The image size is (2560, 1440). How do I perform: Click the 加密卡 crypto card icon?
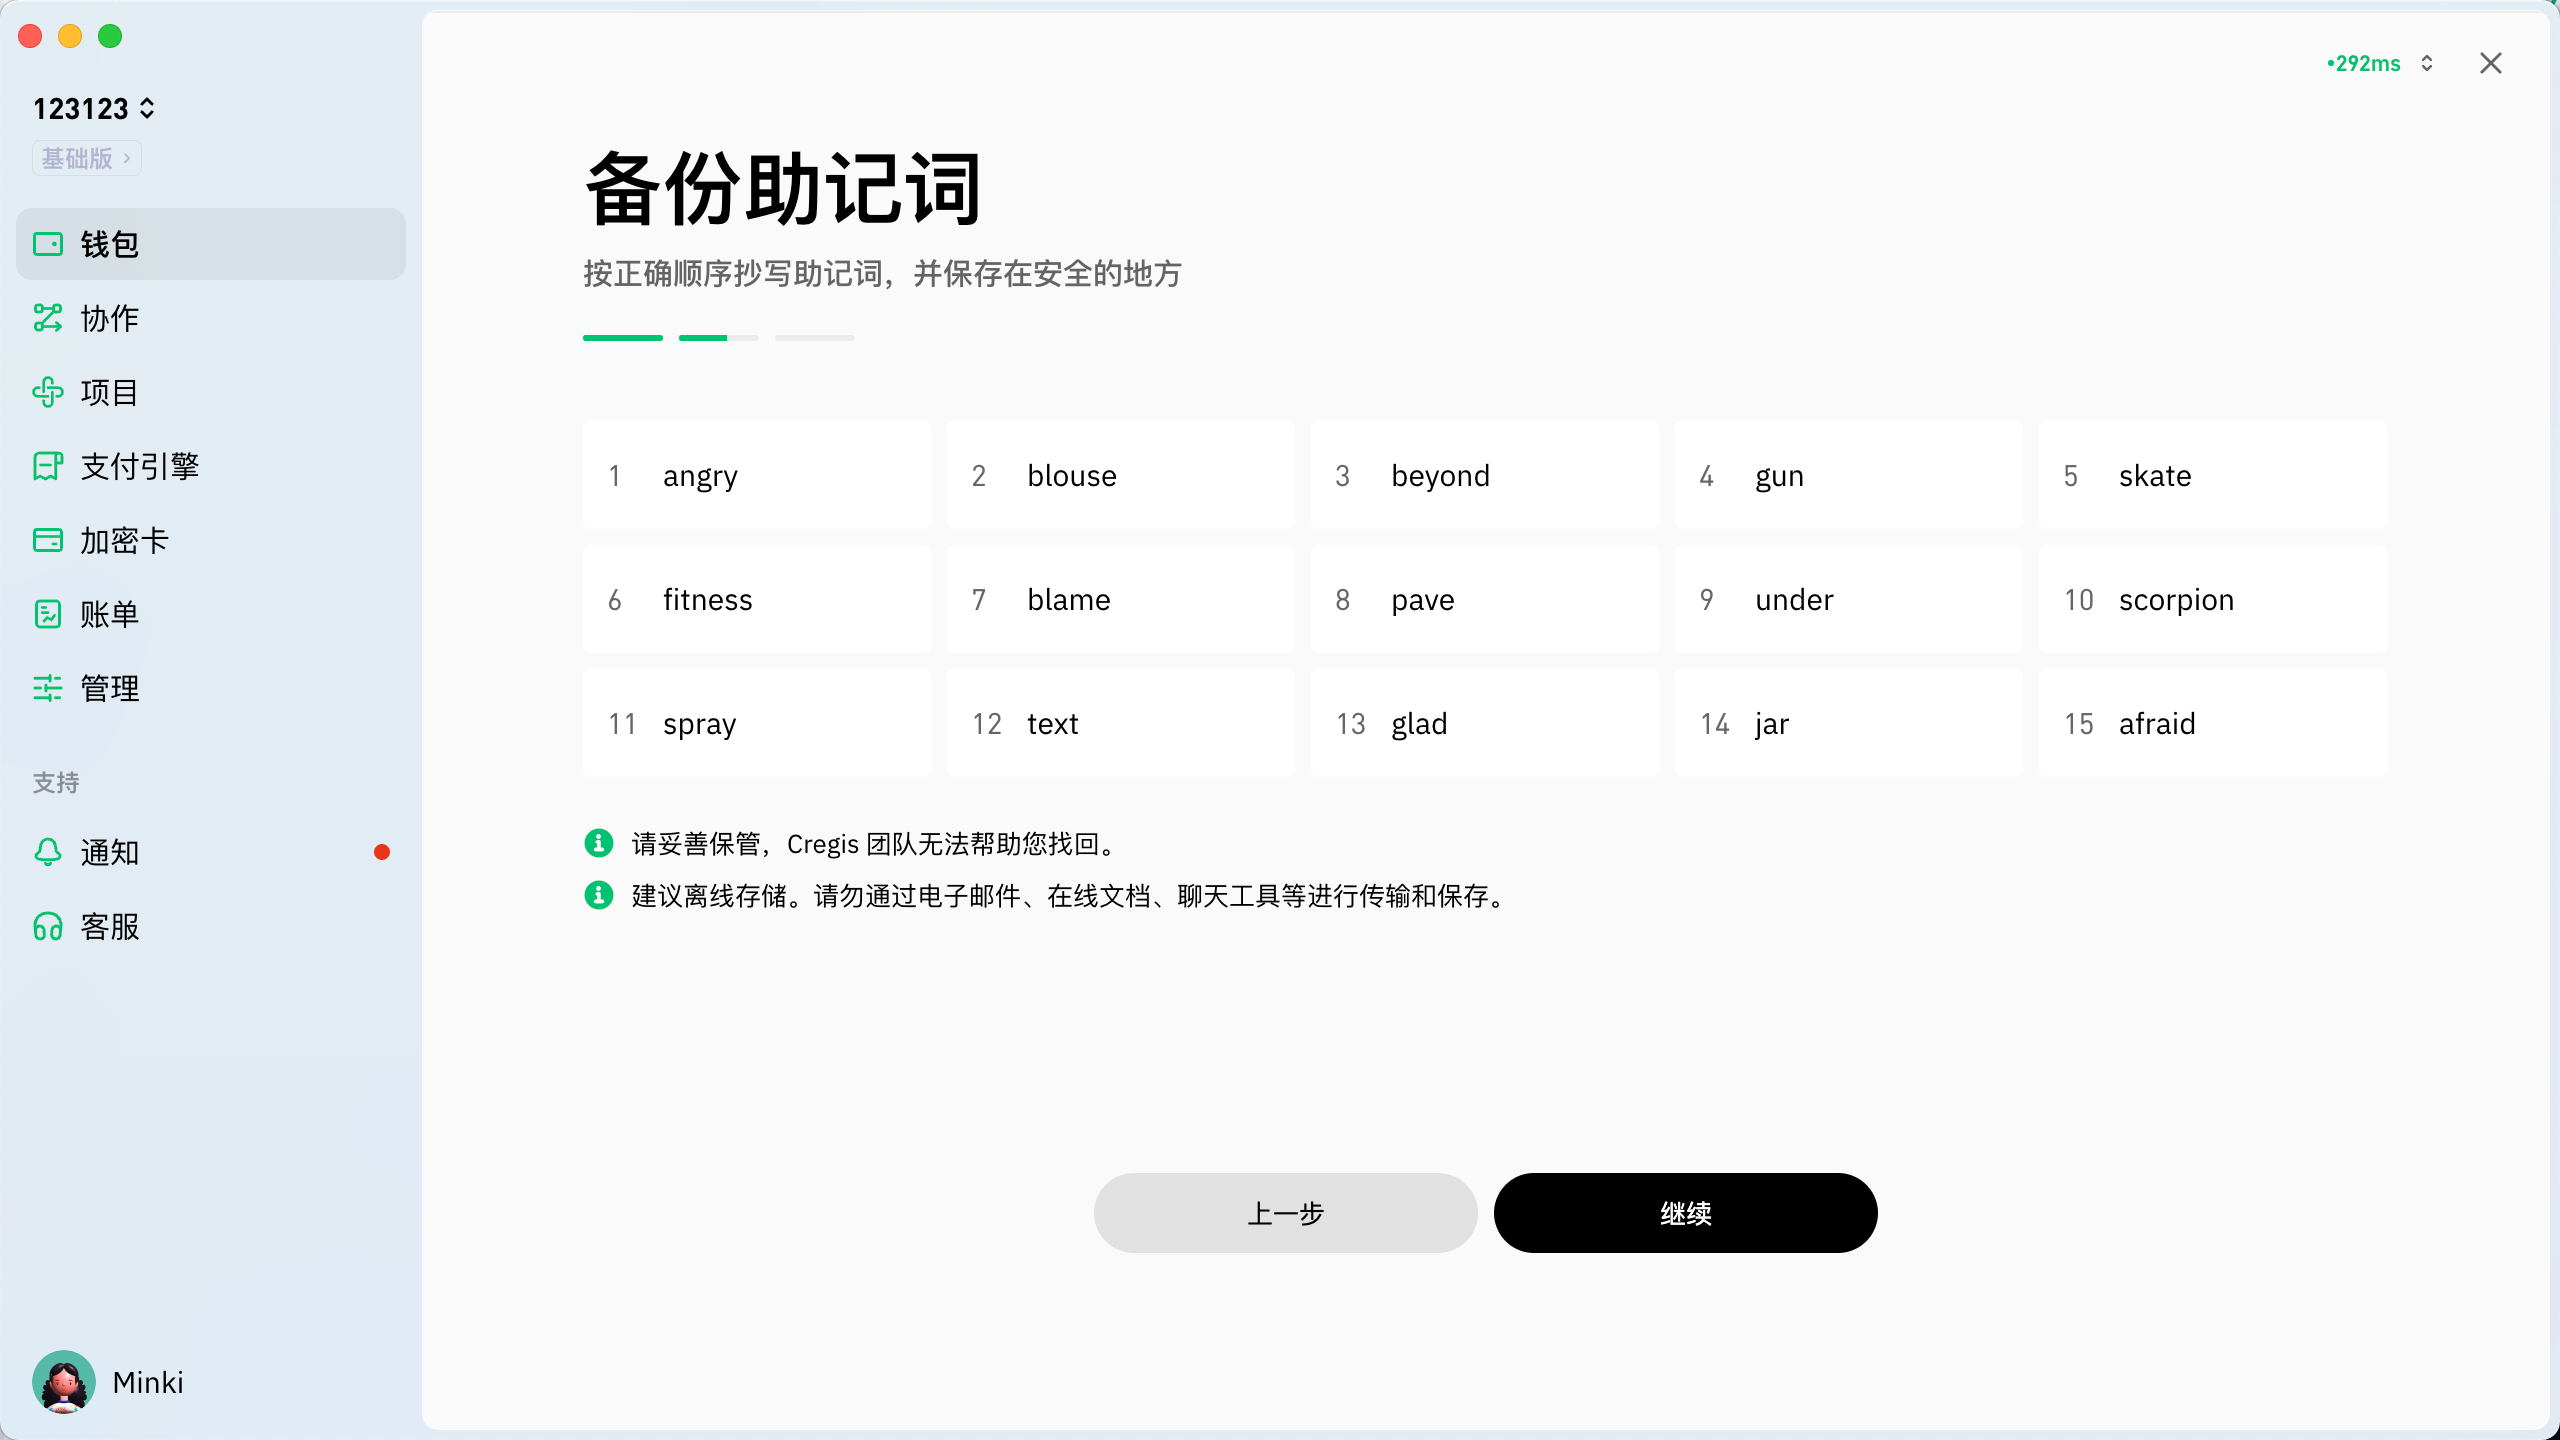tap(48, 540)
